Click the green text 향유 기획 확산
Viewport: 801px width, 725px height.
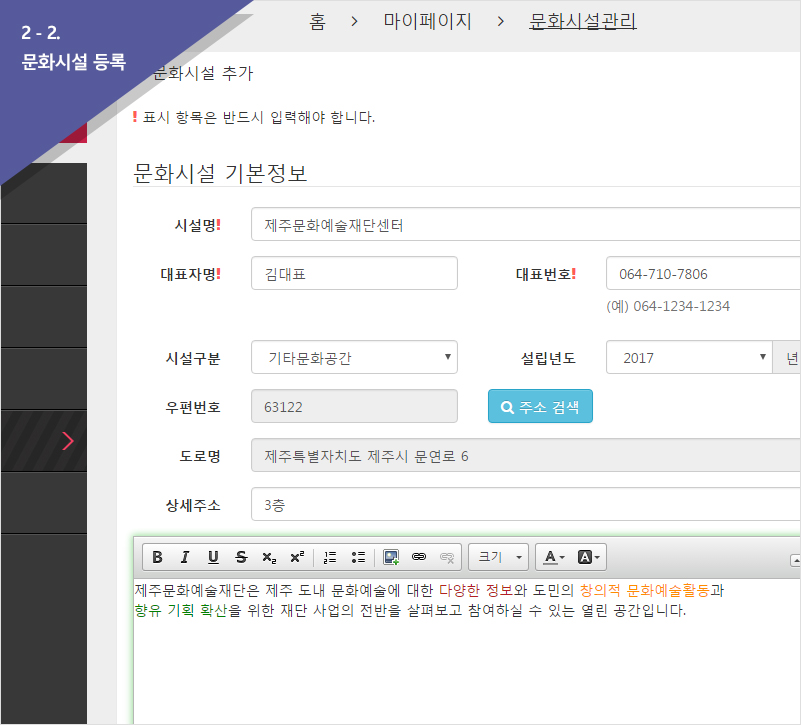[x=181, y=610]
